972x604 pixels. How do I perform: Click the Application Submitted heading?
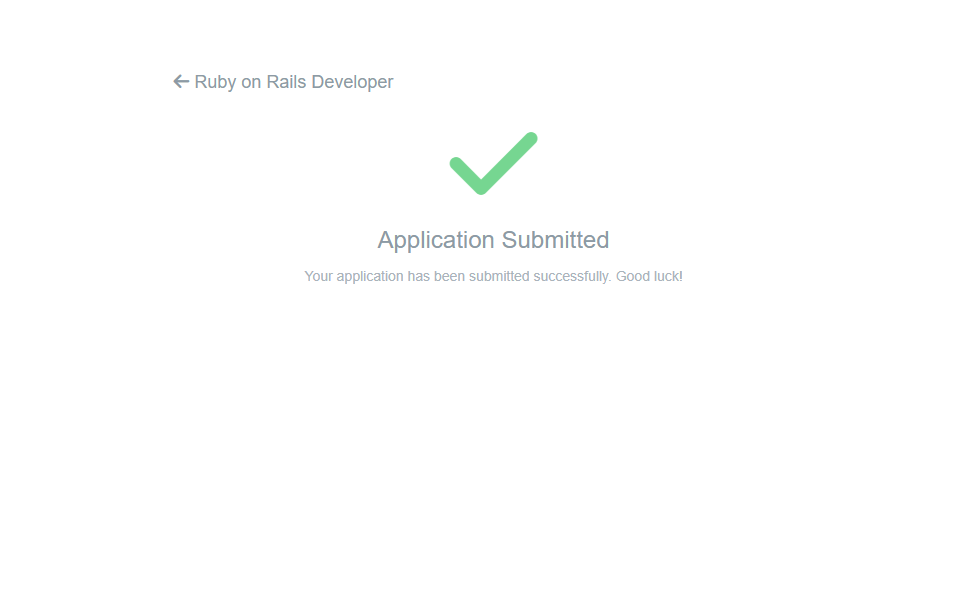pyautogui.click(x=493, y=240)
